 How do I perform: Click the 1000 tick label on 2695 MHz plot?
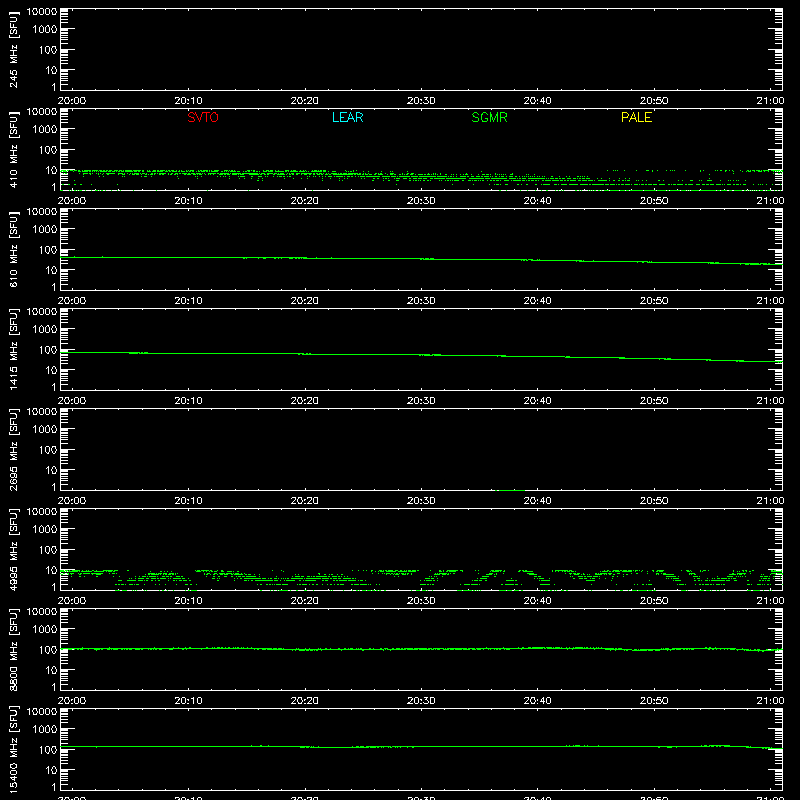(x=45, y=430)
